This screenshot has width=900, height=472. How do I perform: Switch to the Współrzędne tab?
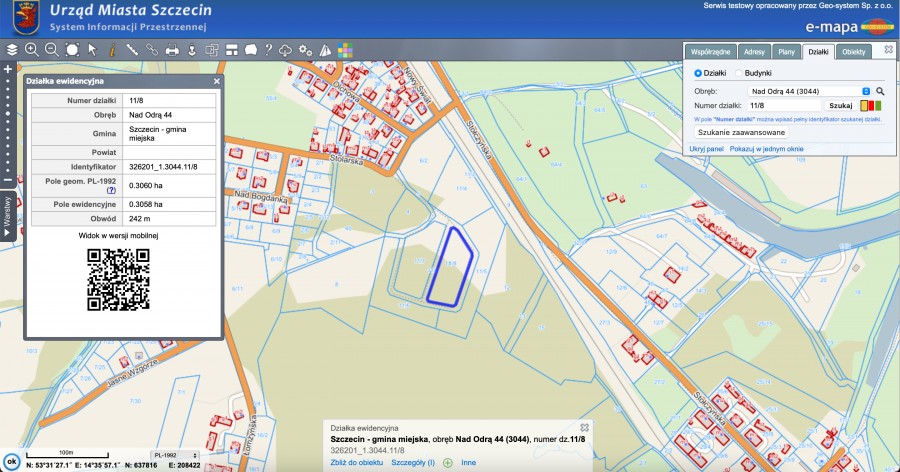coord(712,51)
